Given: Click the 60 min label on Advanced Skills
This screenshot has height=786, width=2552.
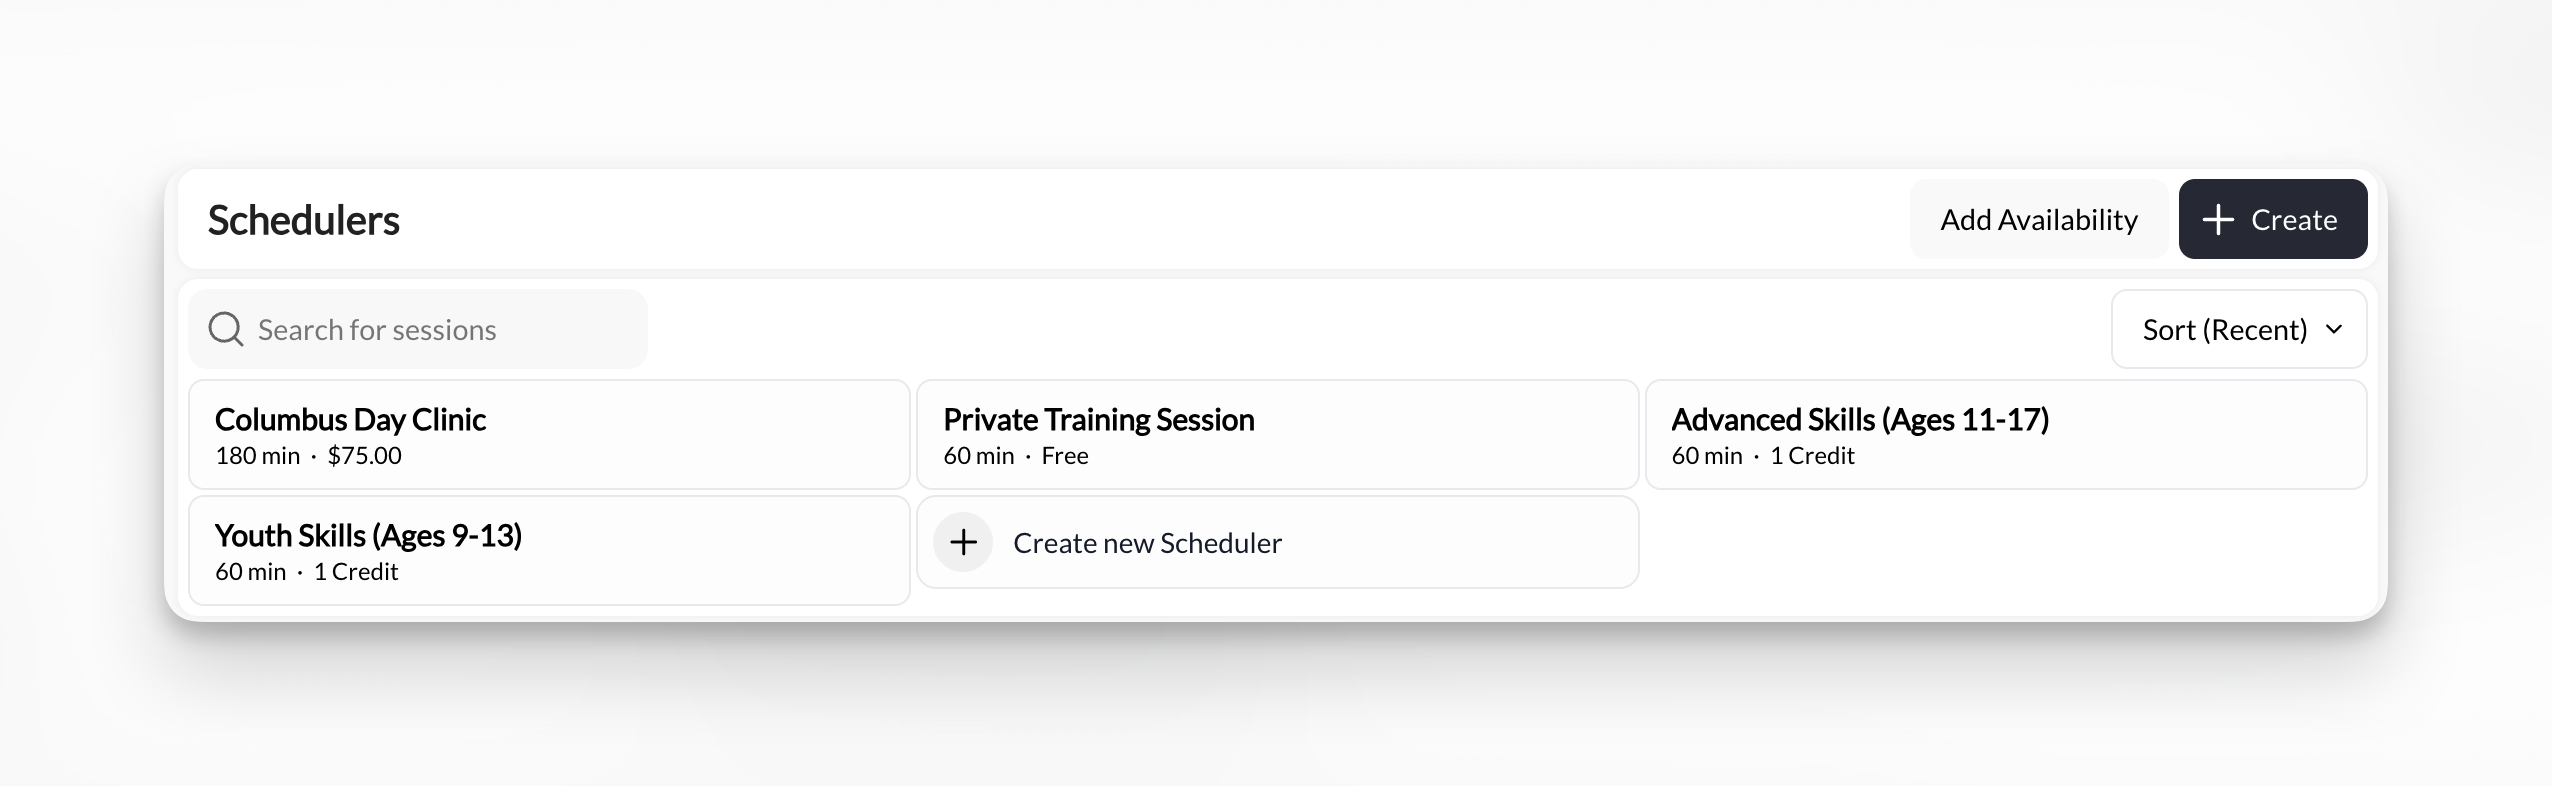Looking at the screenshot, I should [1706, 455].
